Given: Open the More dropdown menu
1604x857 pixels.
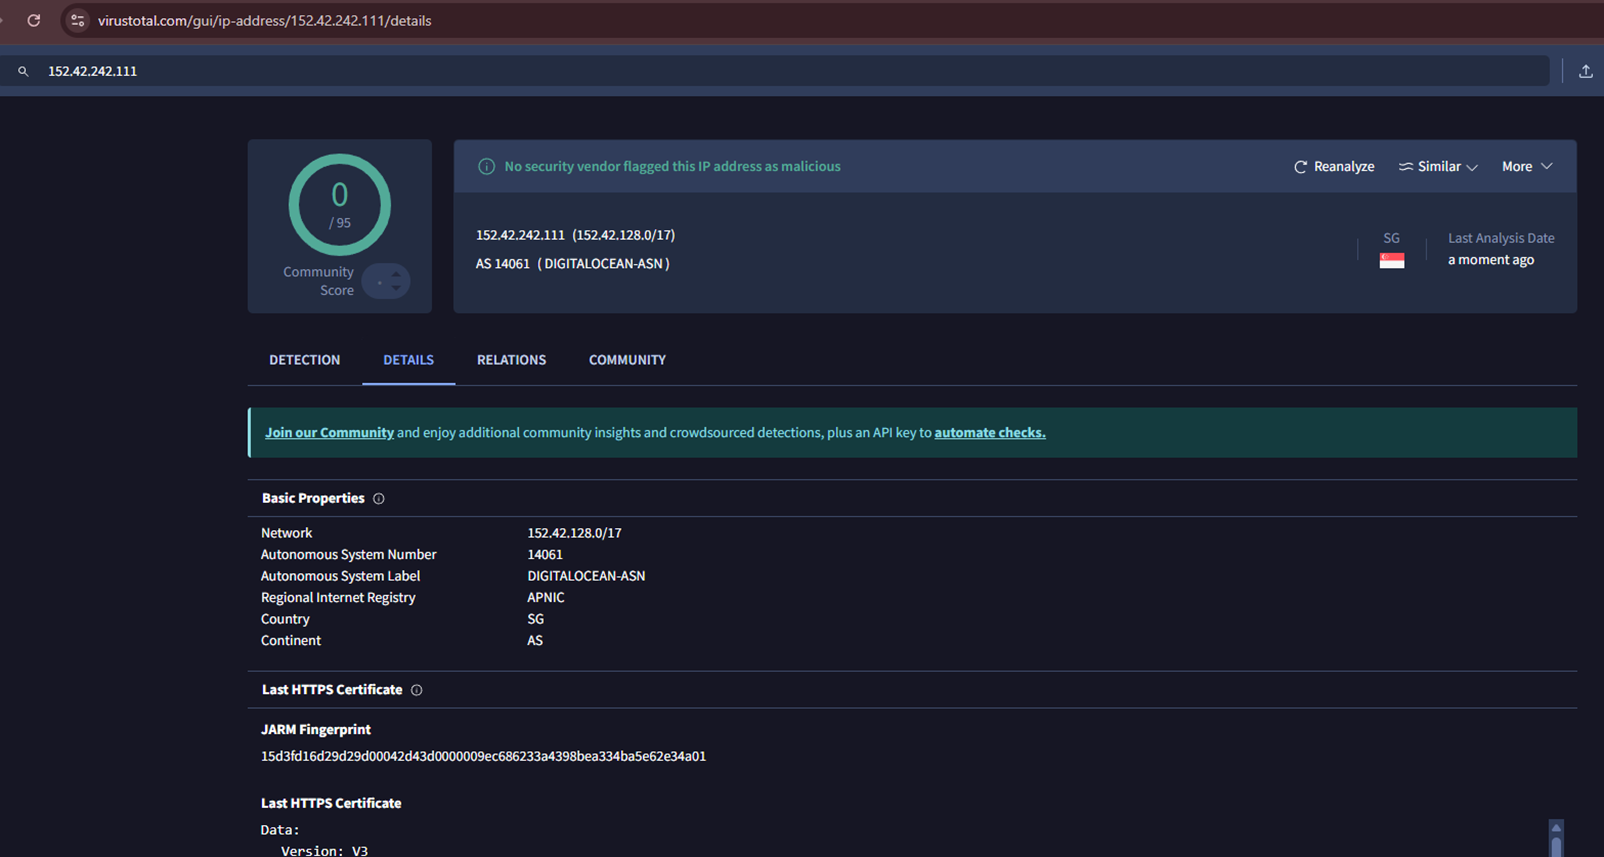Looking at the screenshot, I should pos(1526,167).
